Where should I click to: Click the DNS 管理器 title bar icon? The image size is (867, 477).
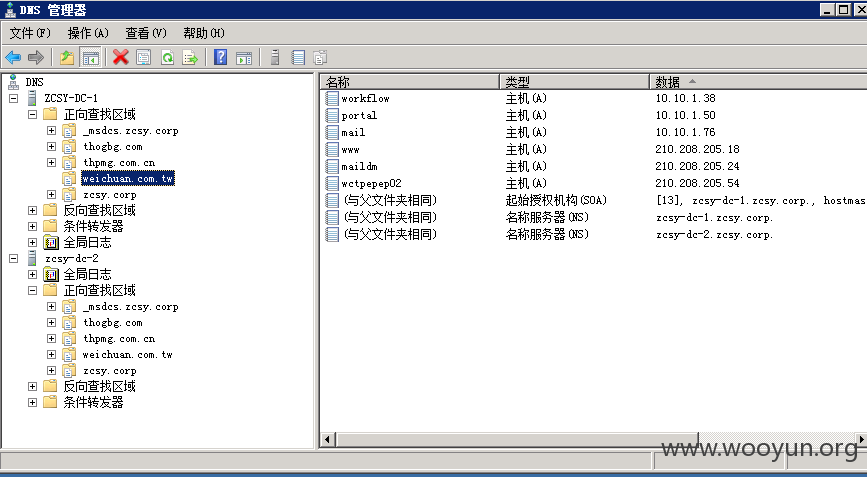(x=9, y=9)
